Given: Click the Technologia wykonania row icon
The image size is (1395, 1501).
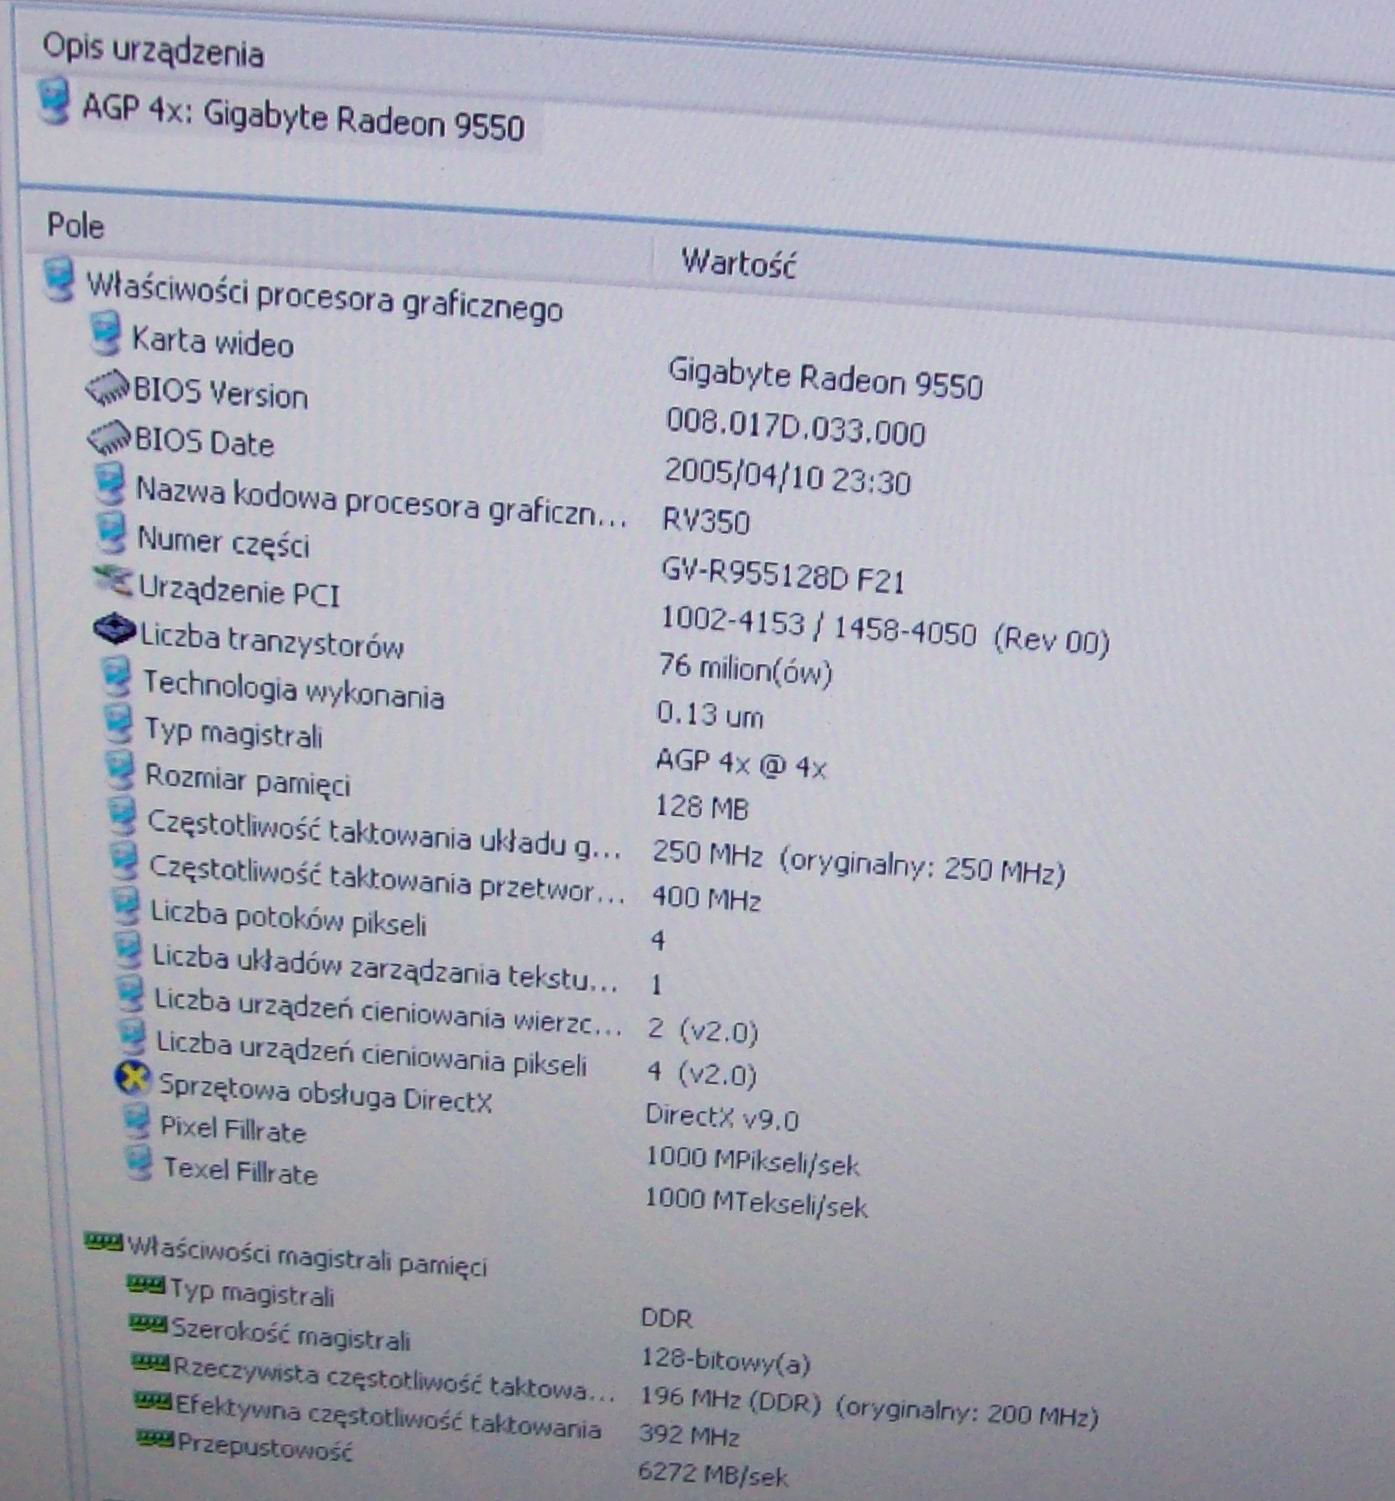Looking at the screenshot, I should (x=118, y=677).
